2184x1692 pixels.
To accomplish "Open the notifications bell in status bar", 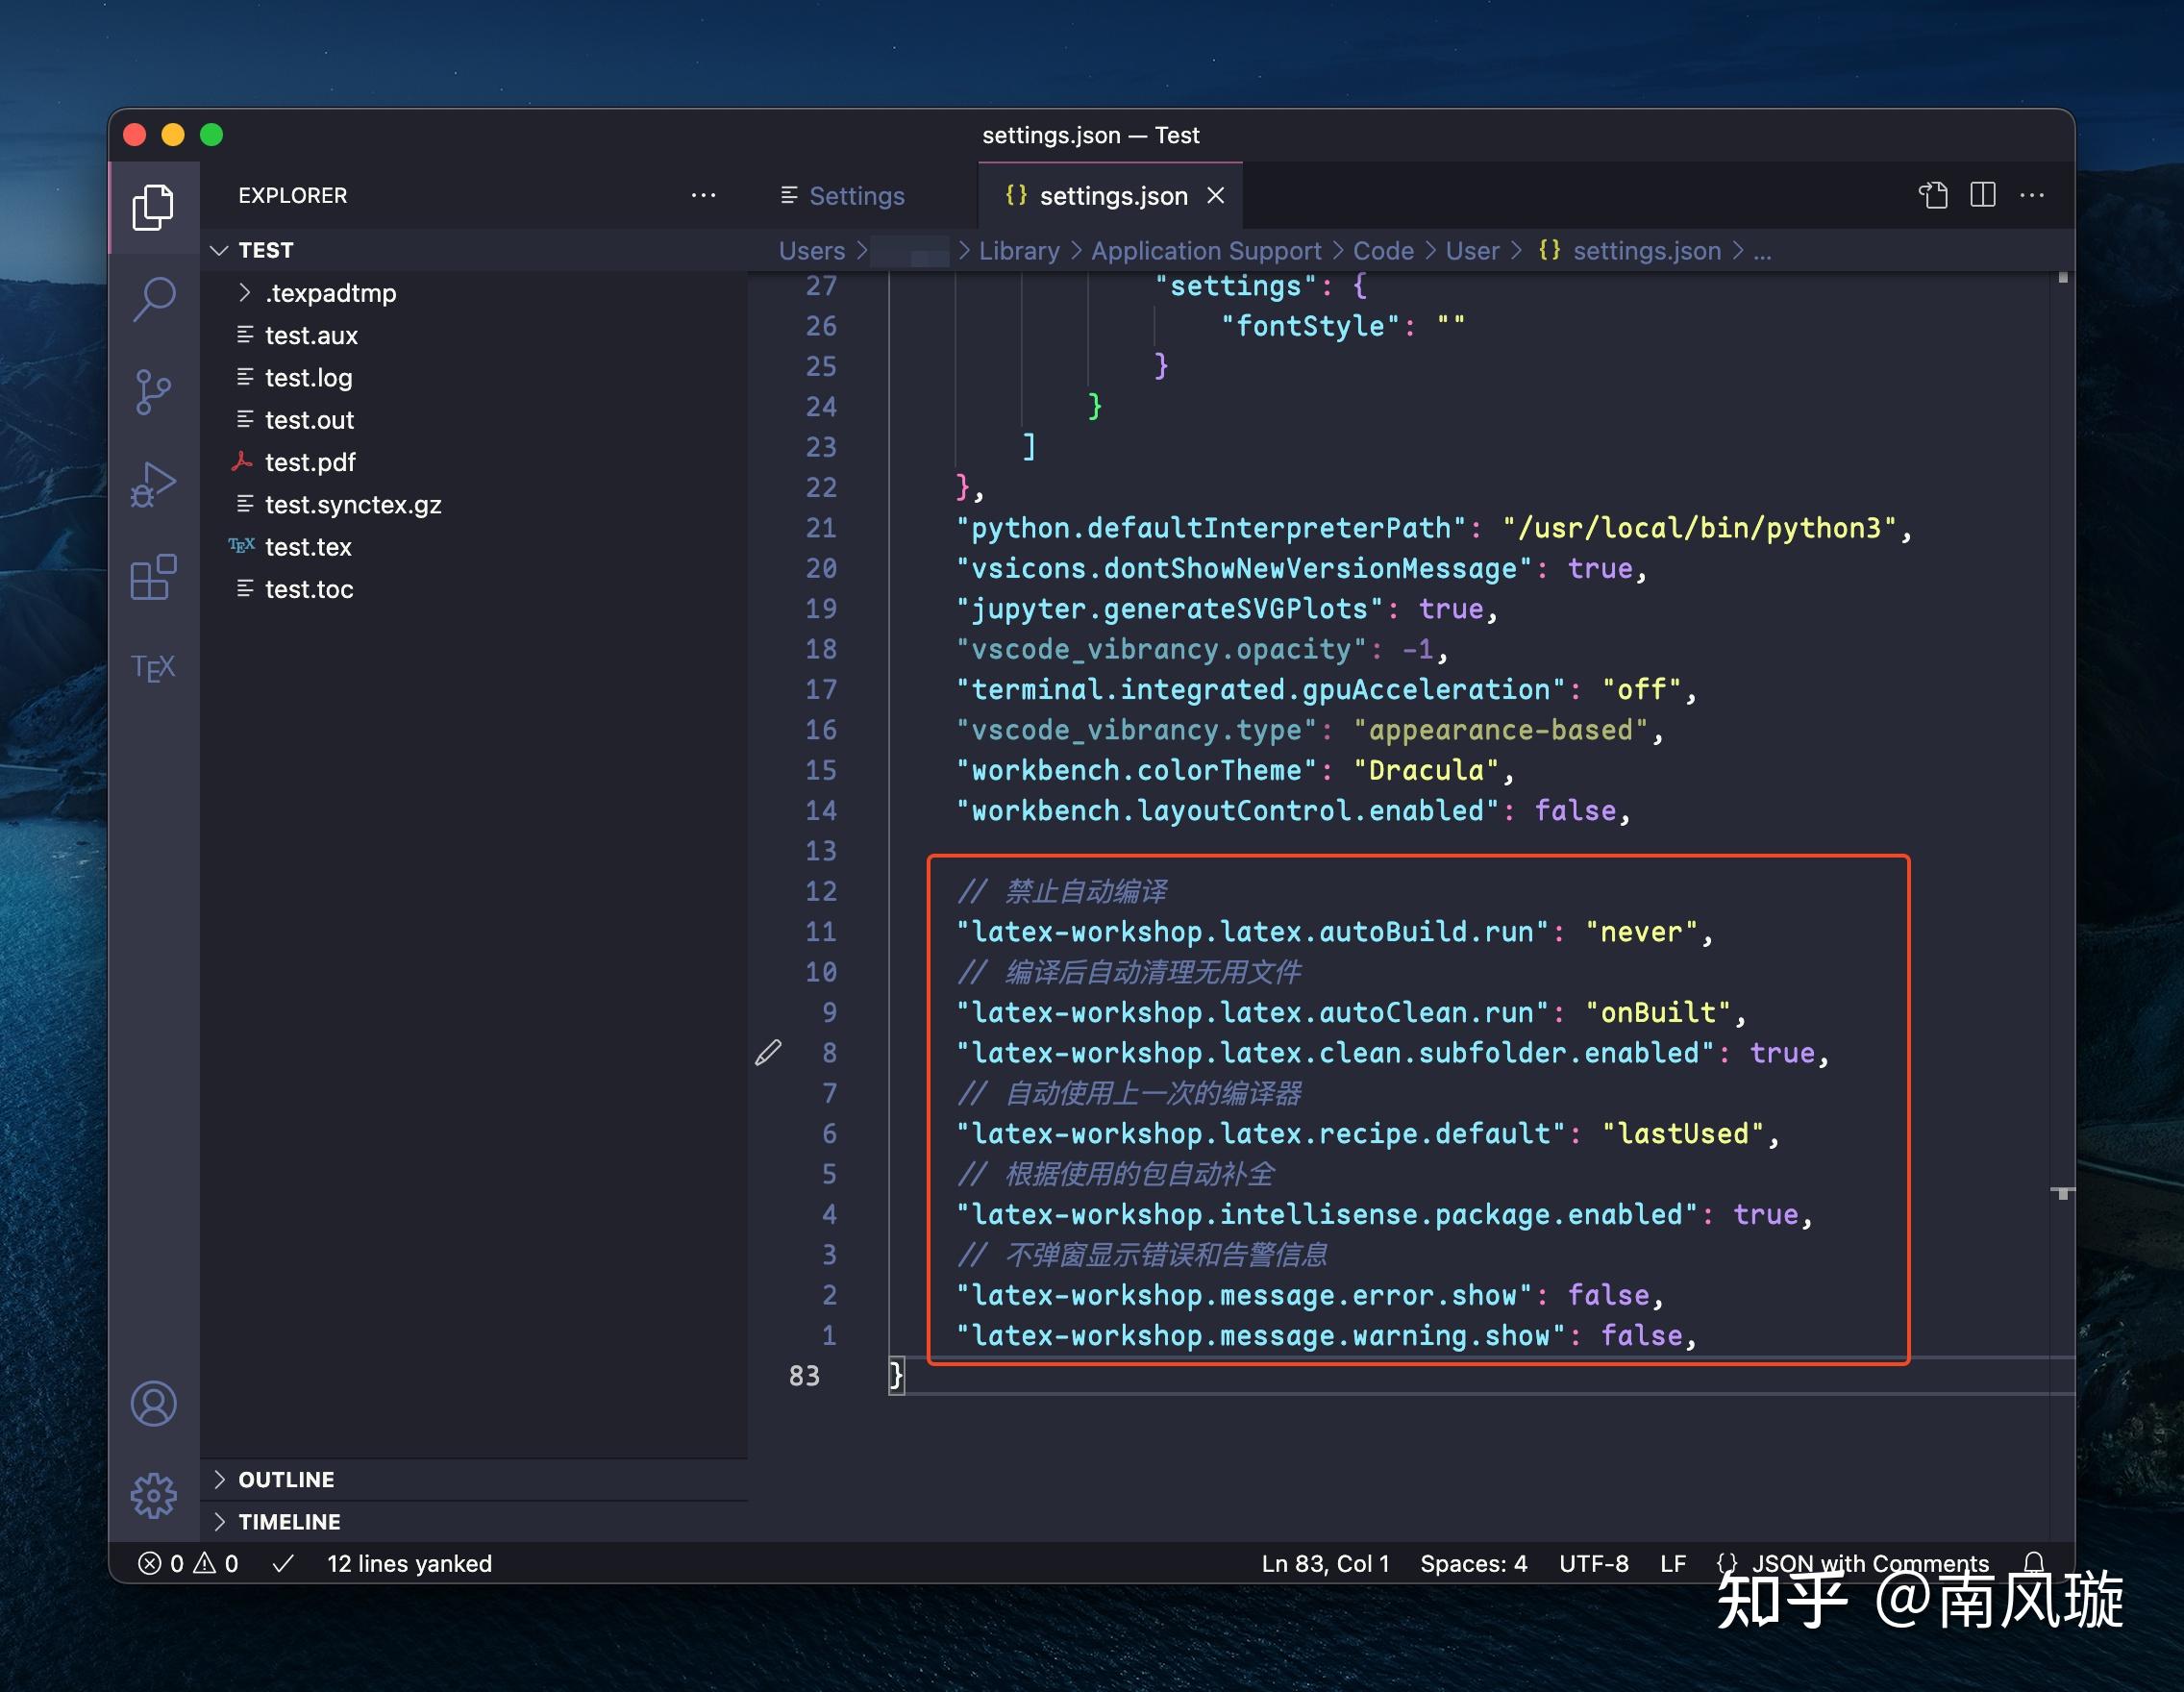I will tap(2034, 1563).
